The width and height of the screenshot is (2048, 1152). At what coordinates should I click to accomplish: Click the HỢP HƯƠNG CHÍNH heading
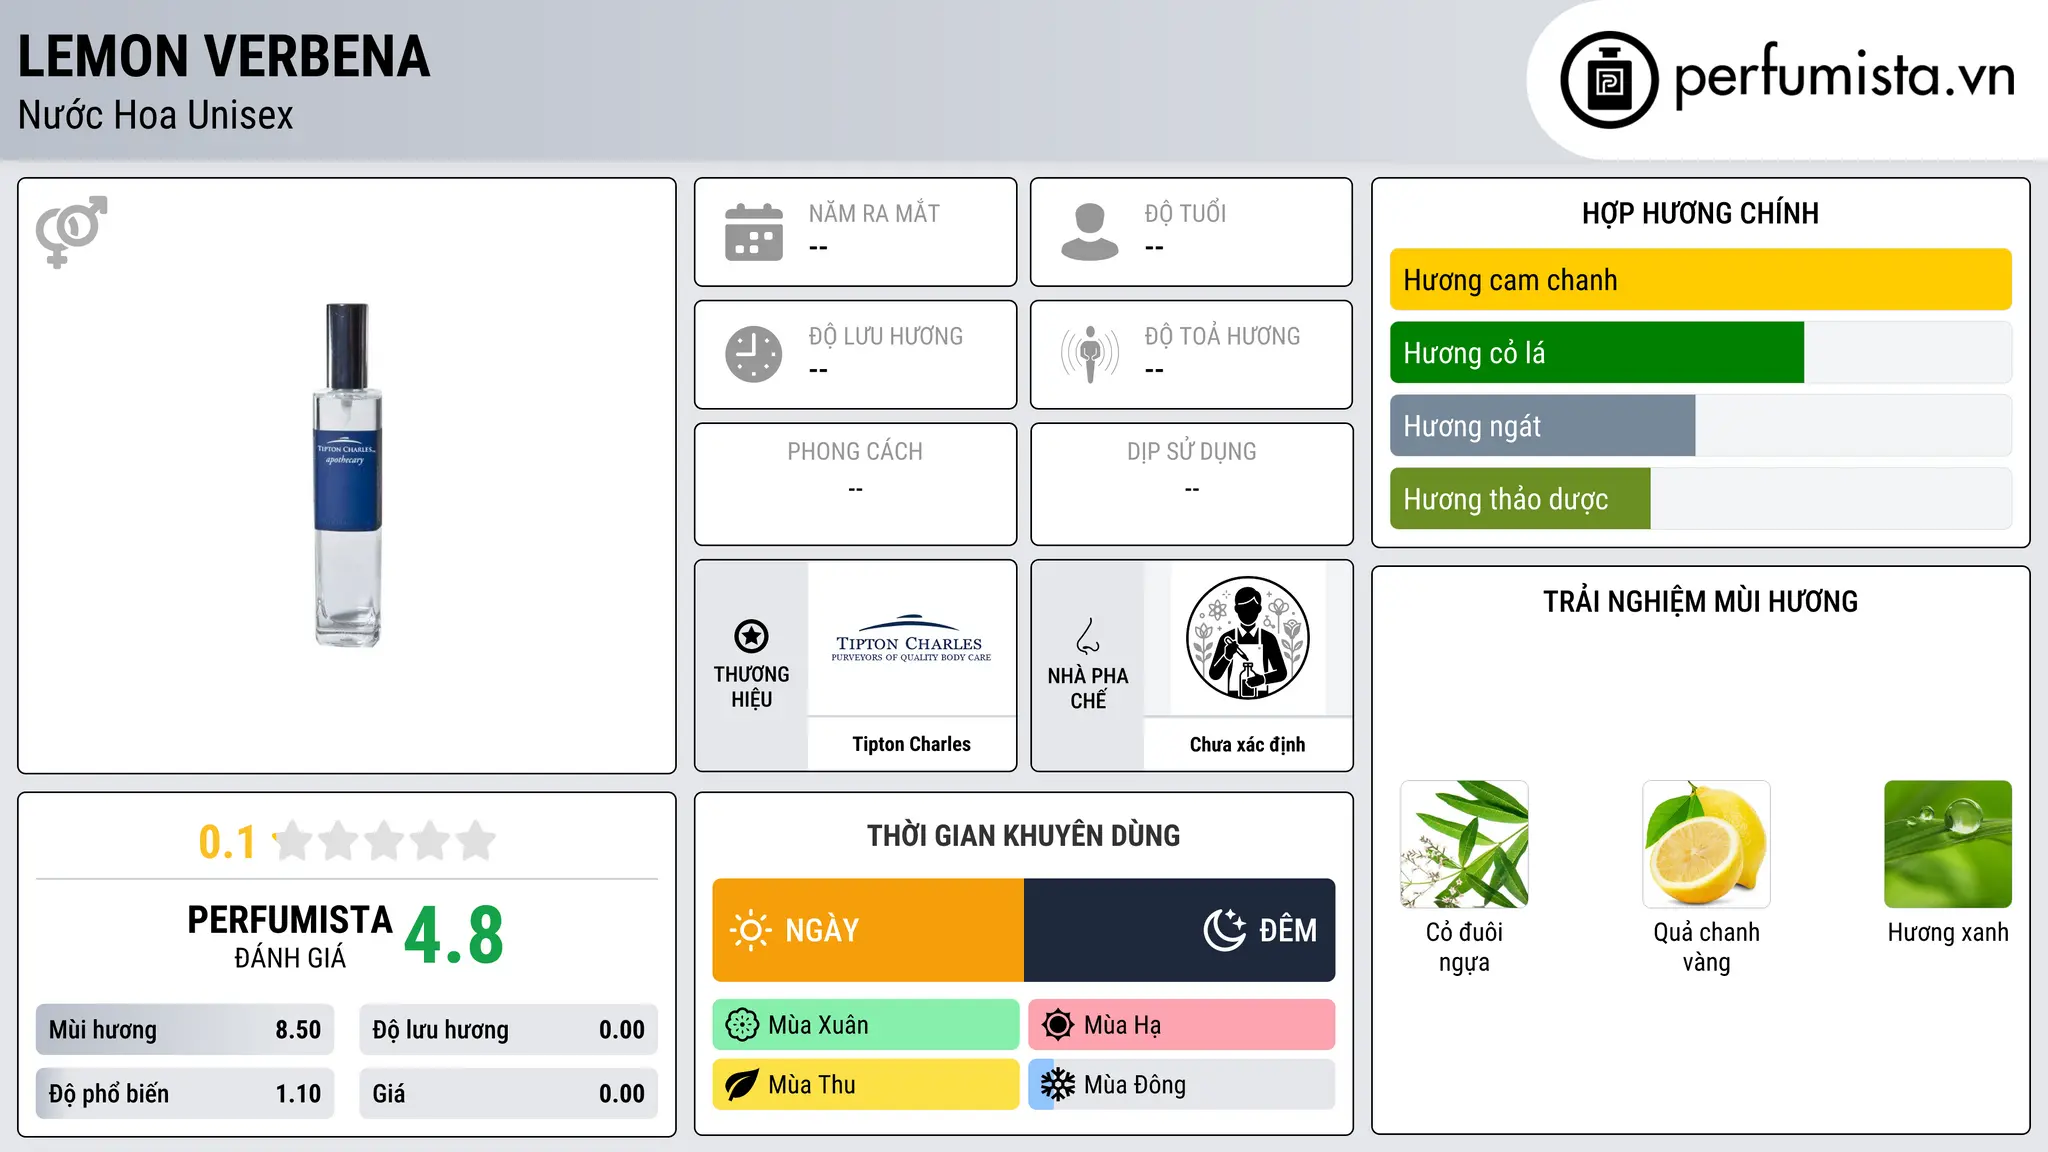pyautogui.click(x=1700, y=214)
